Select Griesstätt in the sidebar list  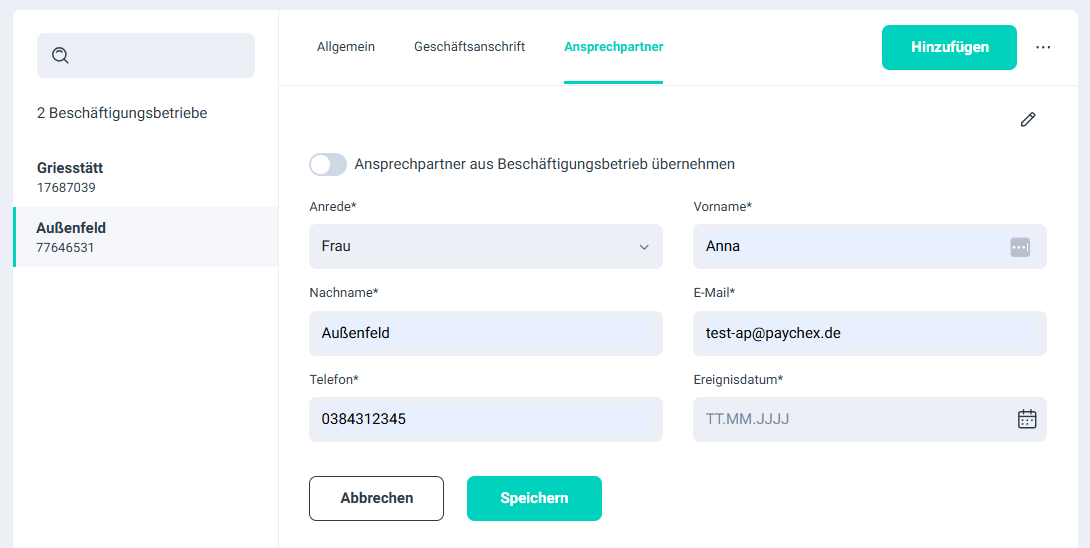[145, 177]
